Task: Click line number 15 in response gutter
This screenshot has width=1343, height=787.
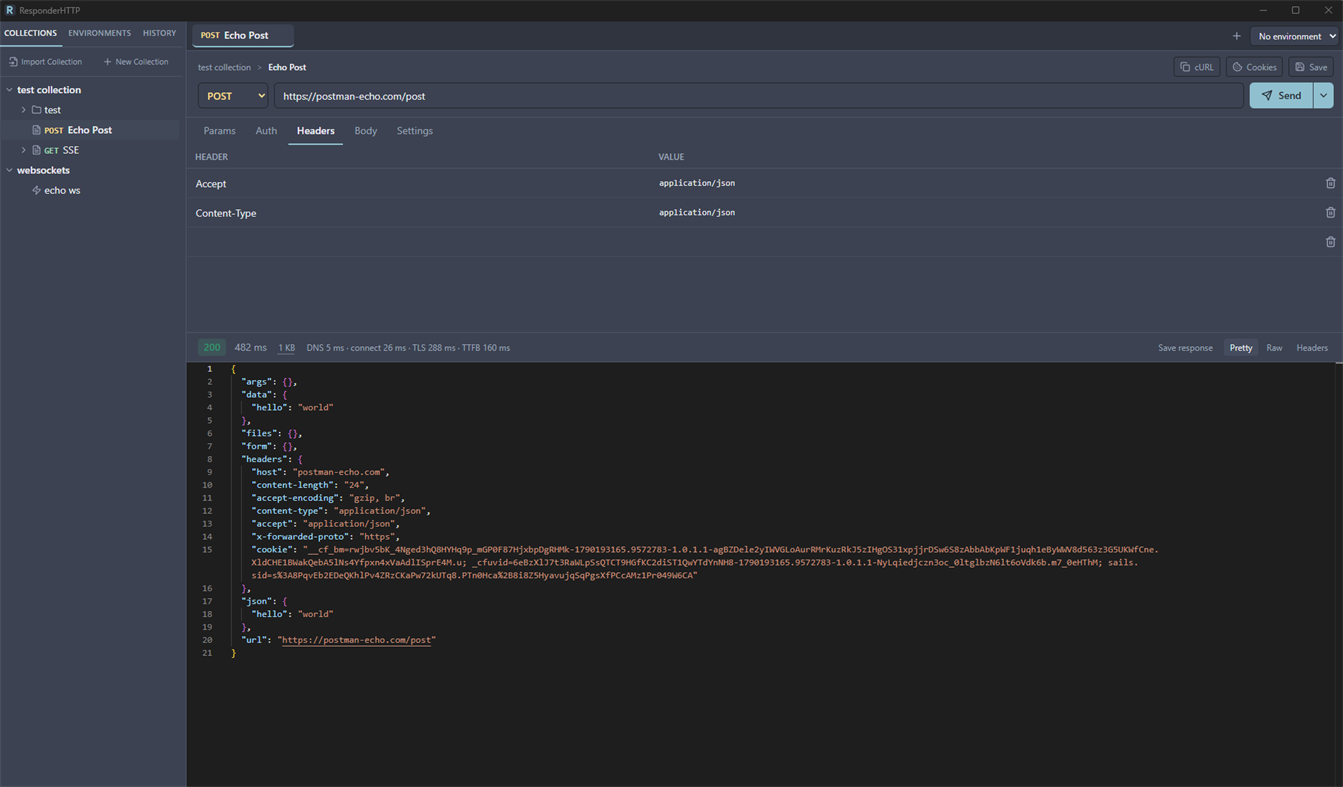Action: pyautogui.click(x=207, y=550)
